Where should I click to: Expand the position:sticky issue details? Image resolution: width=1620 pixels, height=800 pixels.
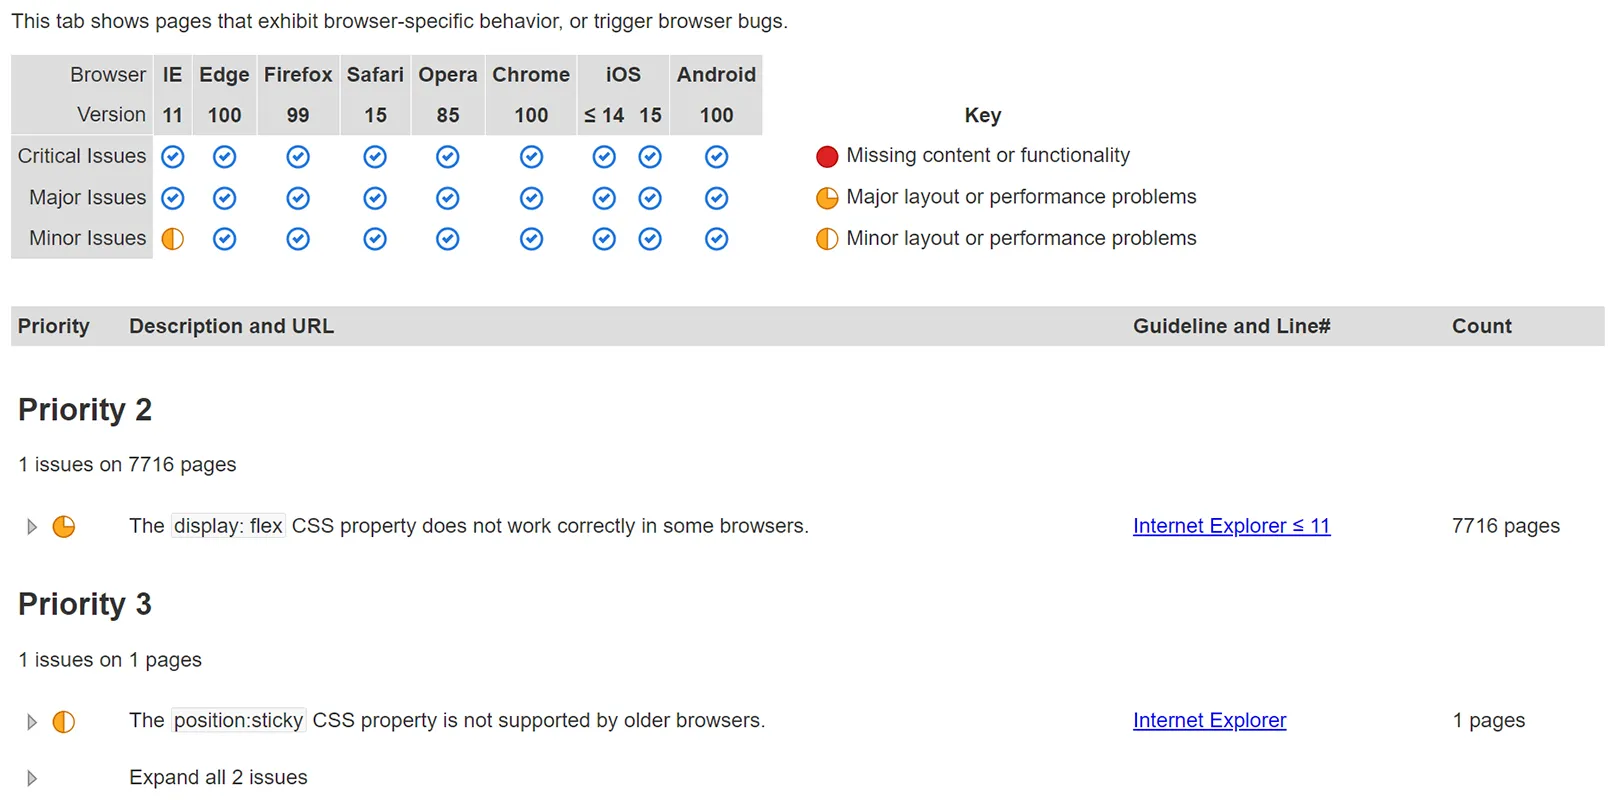click(x=31, y=721)
